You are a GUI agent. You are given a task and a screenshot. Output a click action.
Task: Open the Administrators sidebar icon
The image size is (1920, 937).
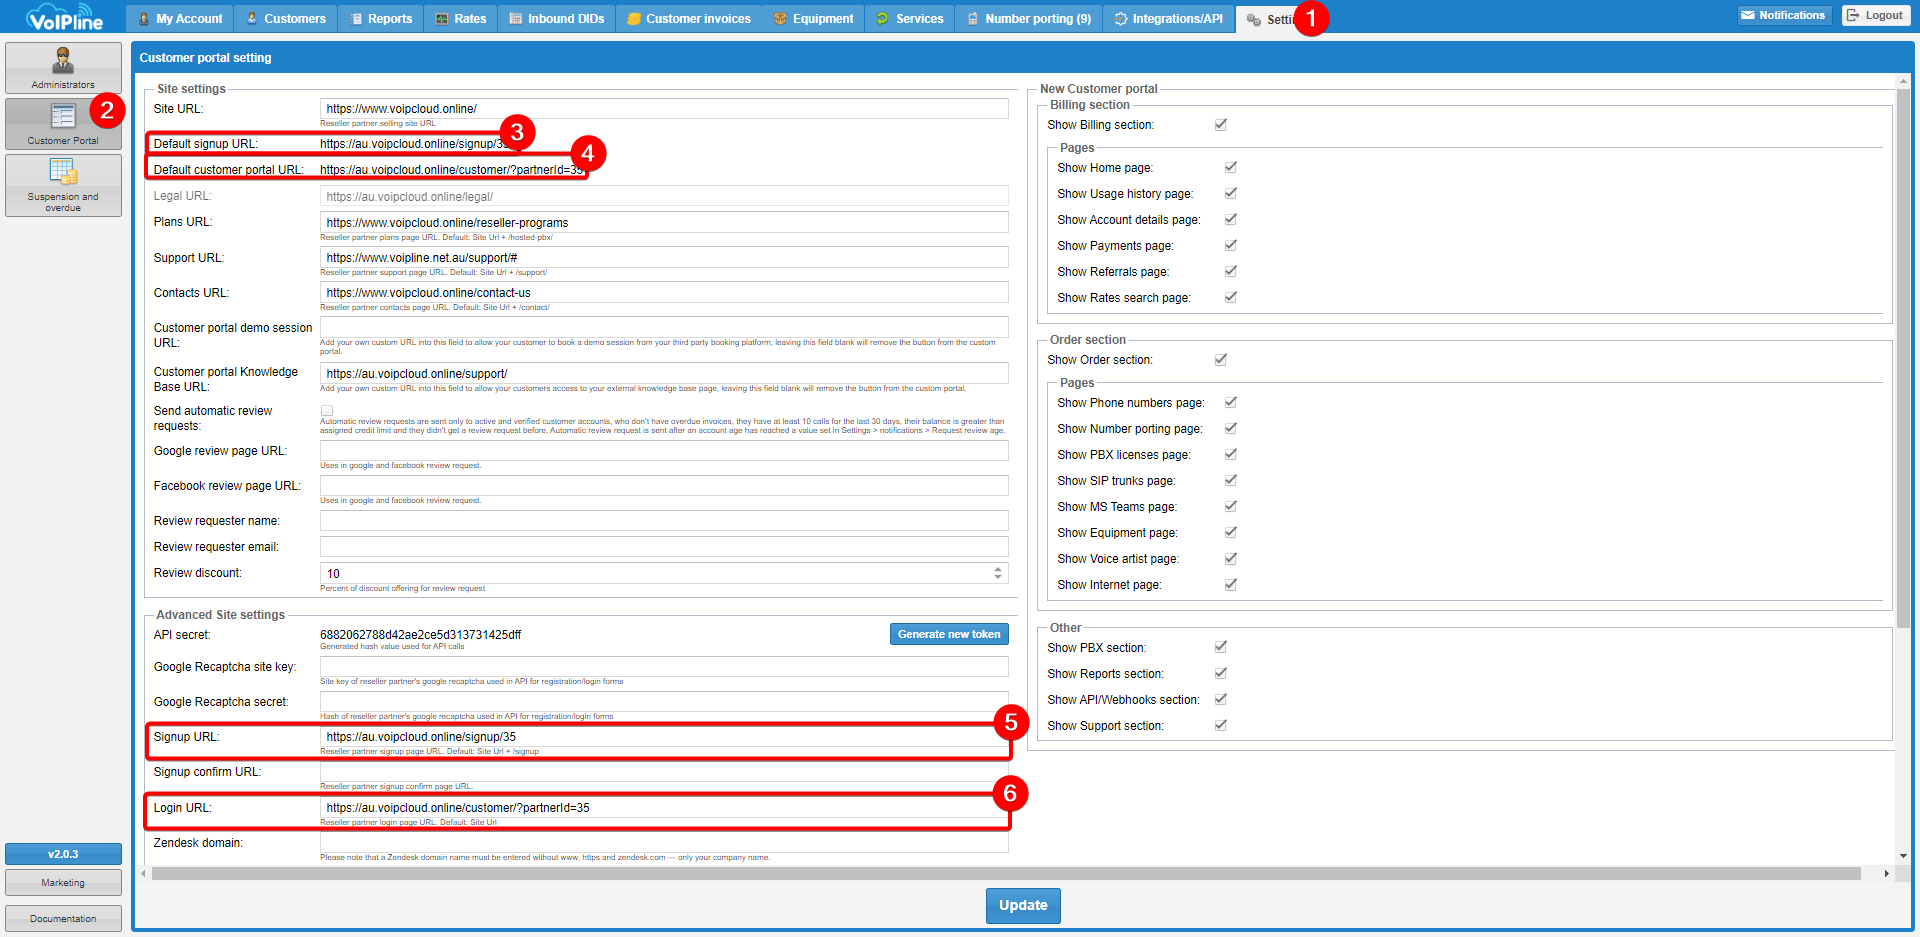(63, 67)
